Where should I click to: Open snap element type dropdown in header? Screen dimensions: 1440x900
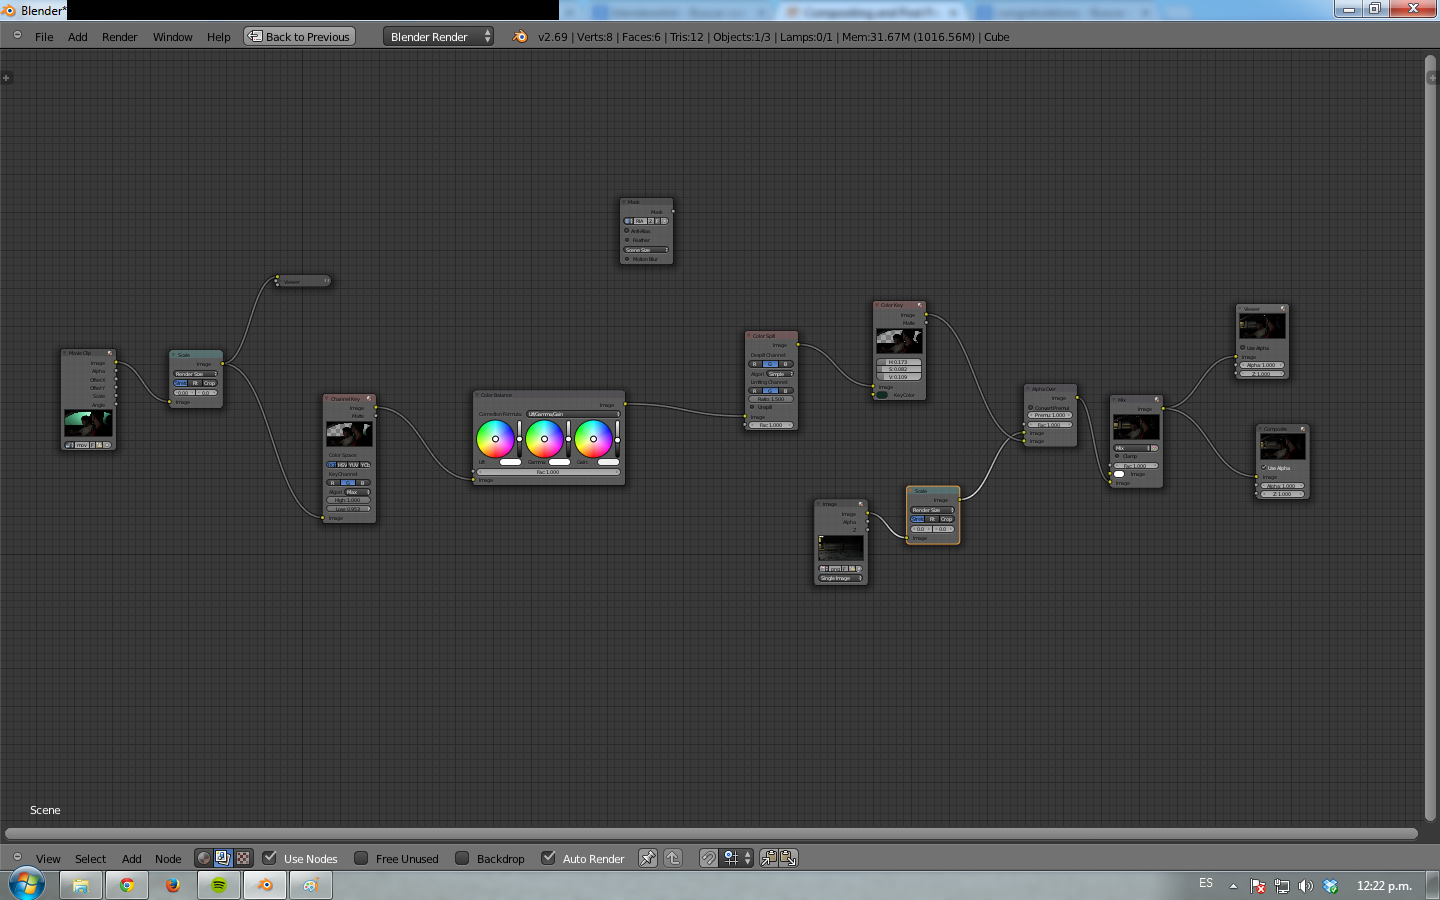[737, 858]
